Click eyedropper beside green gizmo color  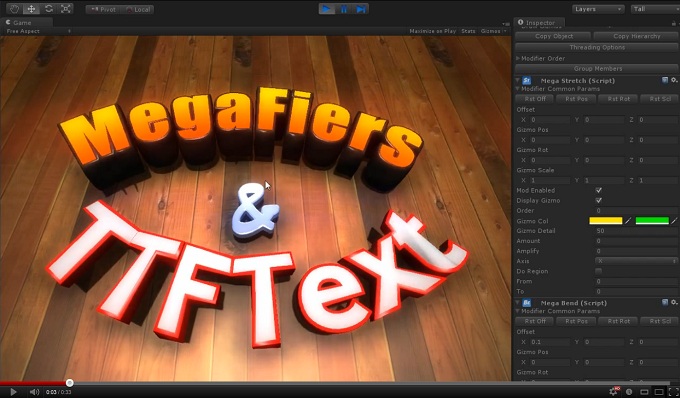pyautogui.click(x=674, y=221)
